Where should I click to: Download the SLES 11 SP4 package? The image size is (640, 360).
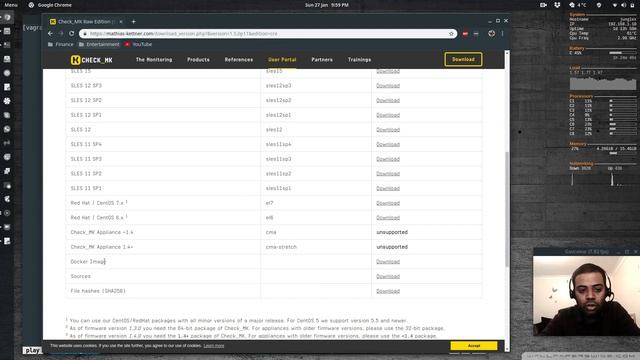[388, 144]
